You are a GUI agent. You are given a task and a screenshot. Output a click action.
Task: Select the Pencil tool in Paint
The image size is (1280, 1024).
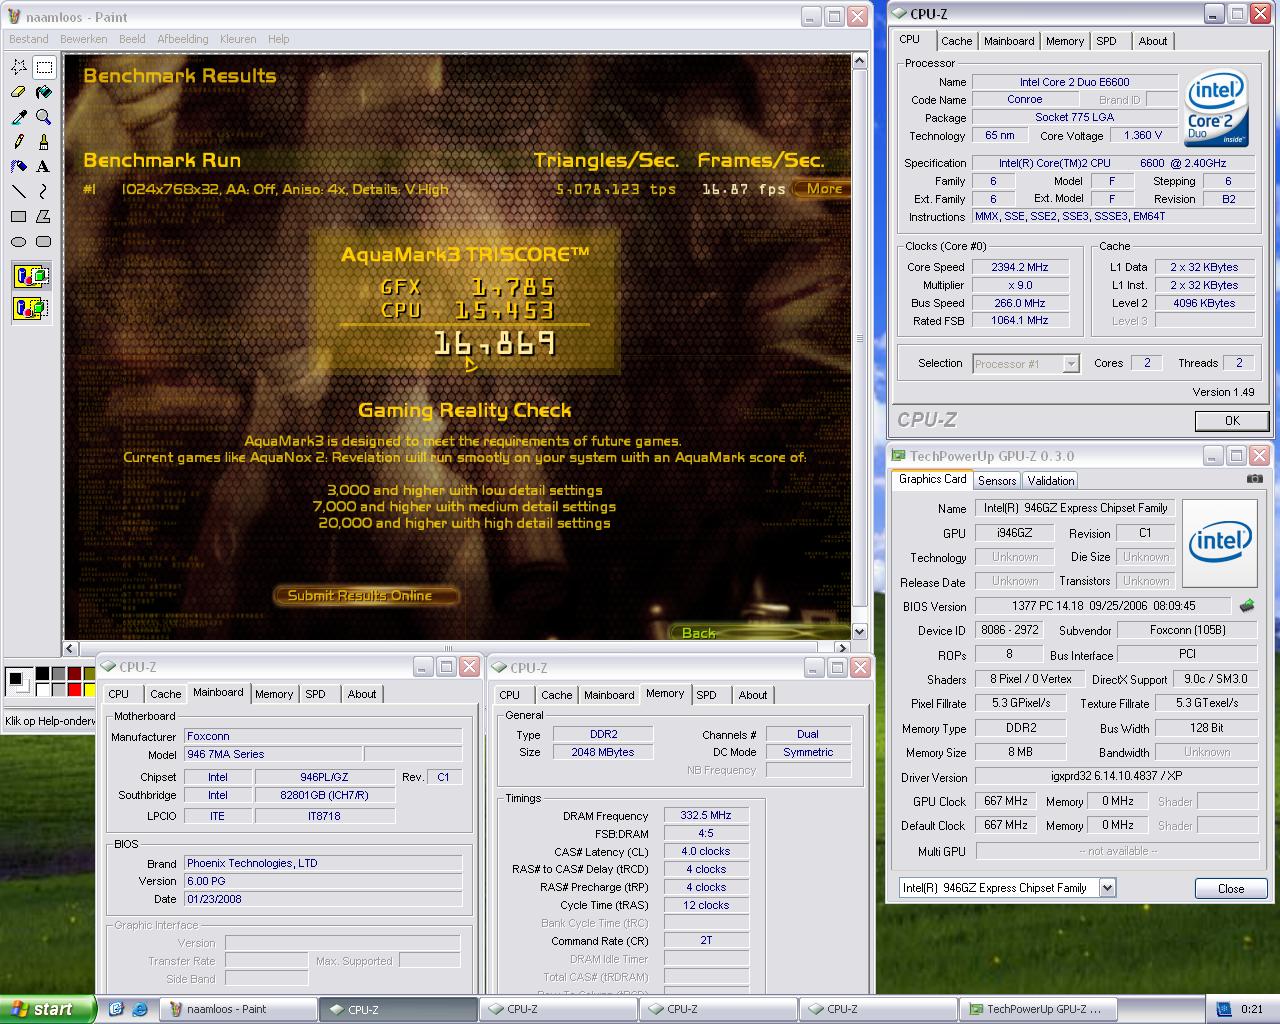pyautogui.click(x=19, y=142)
